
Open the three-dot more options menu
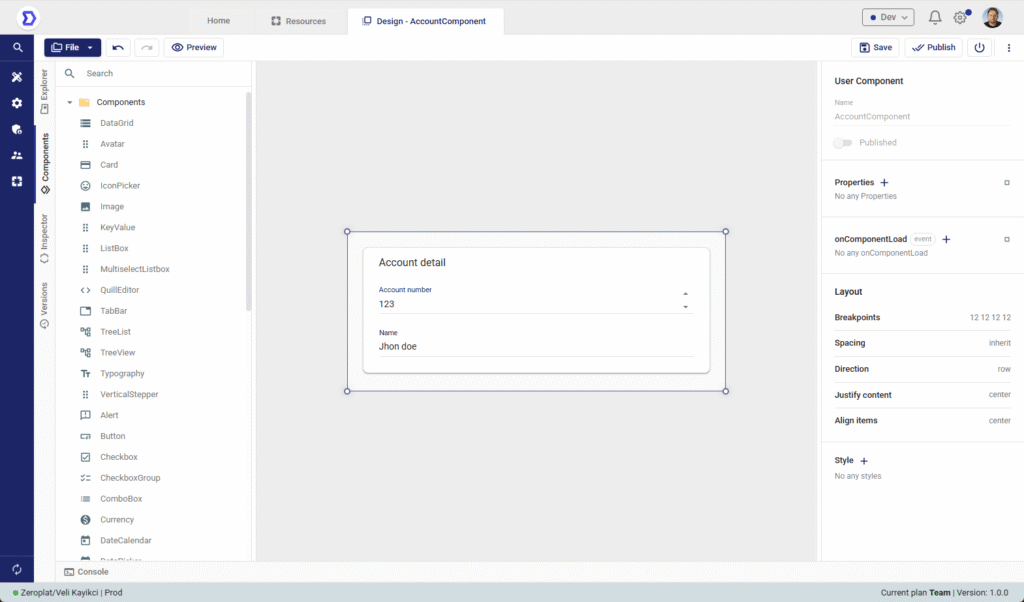tap(1008, 47)
